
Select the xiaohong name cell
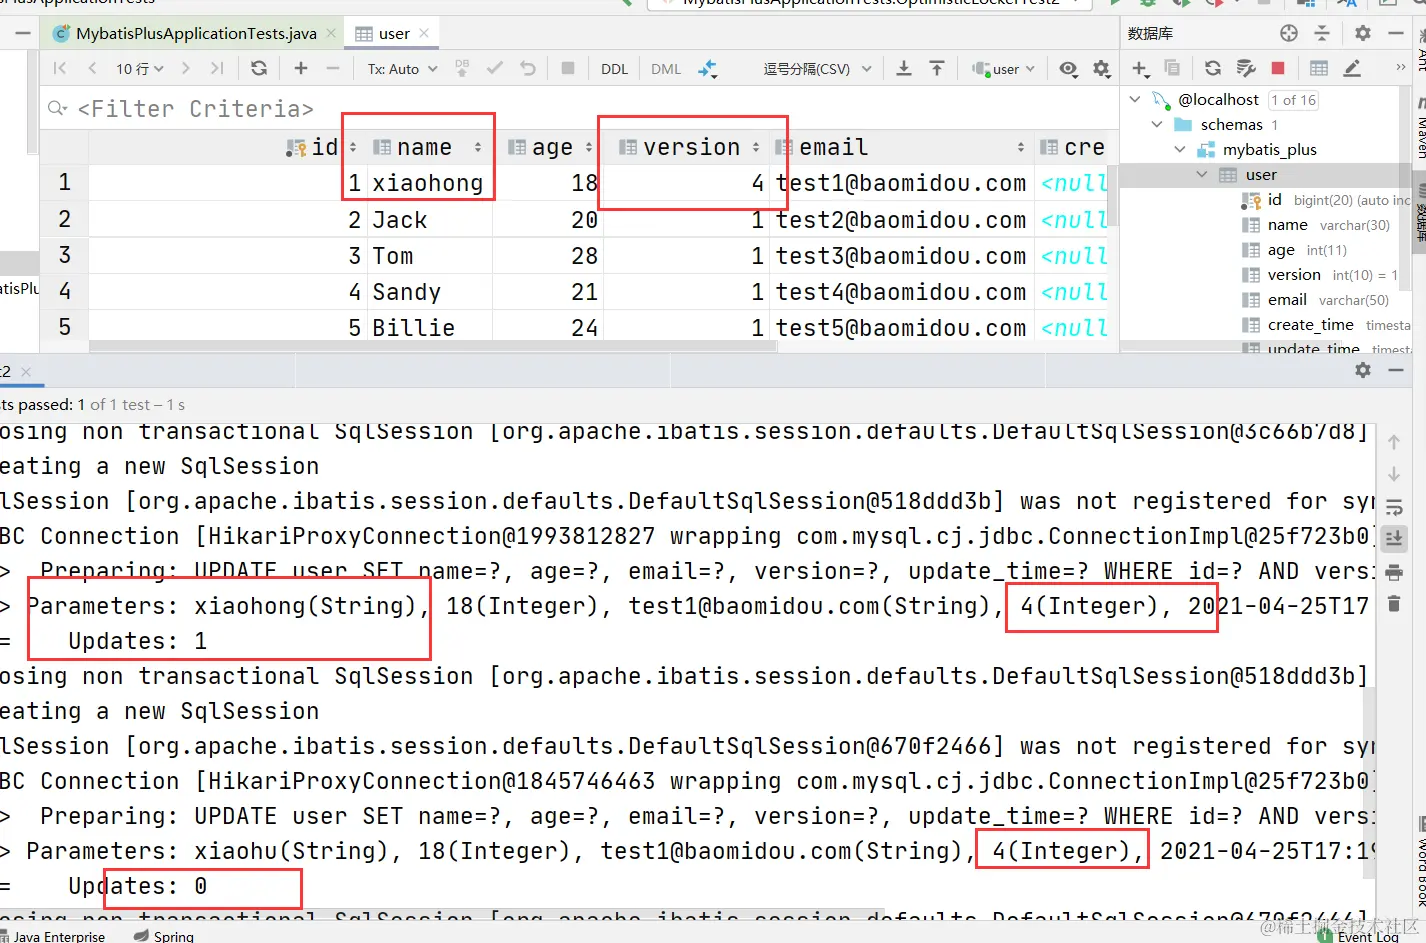[428, 183]
